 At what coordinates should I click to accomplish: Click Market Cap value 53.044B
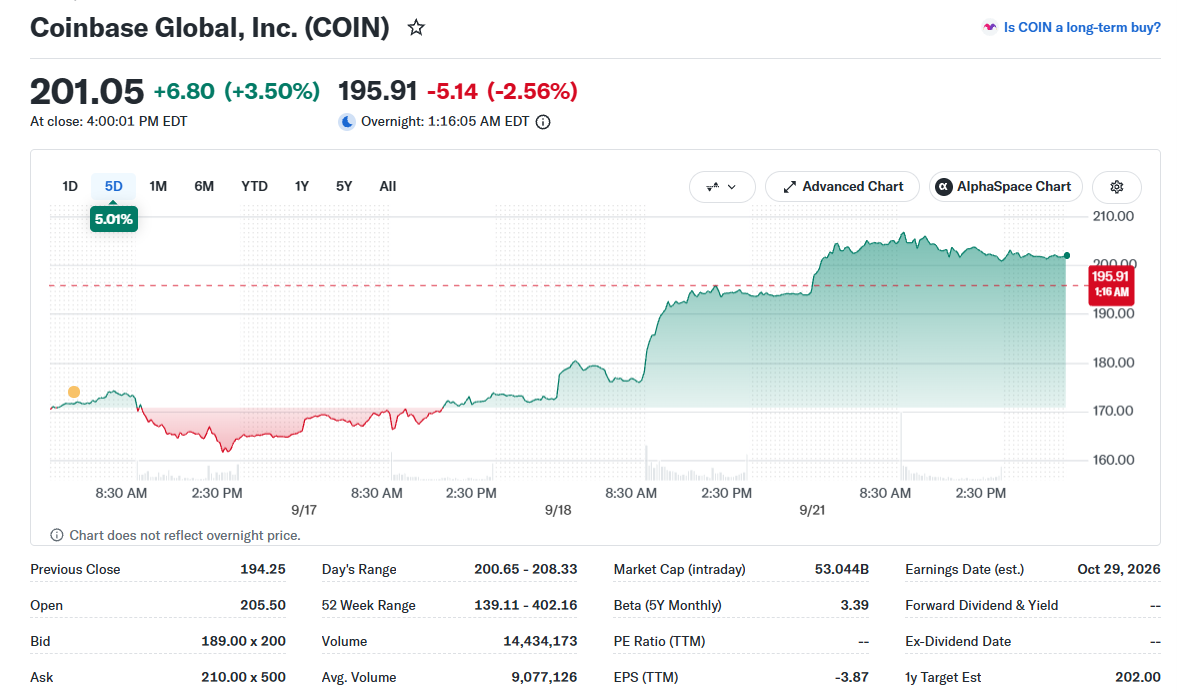(841, 569)
